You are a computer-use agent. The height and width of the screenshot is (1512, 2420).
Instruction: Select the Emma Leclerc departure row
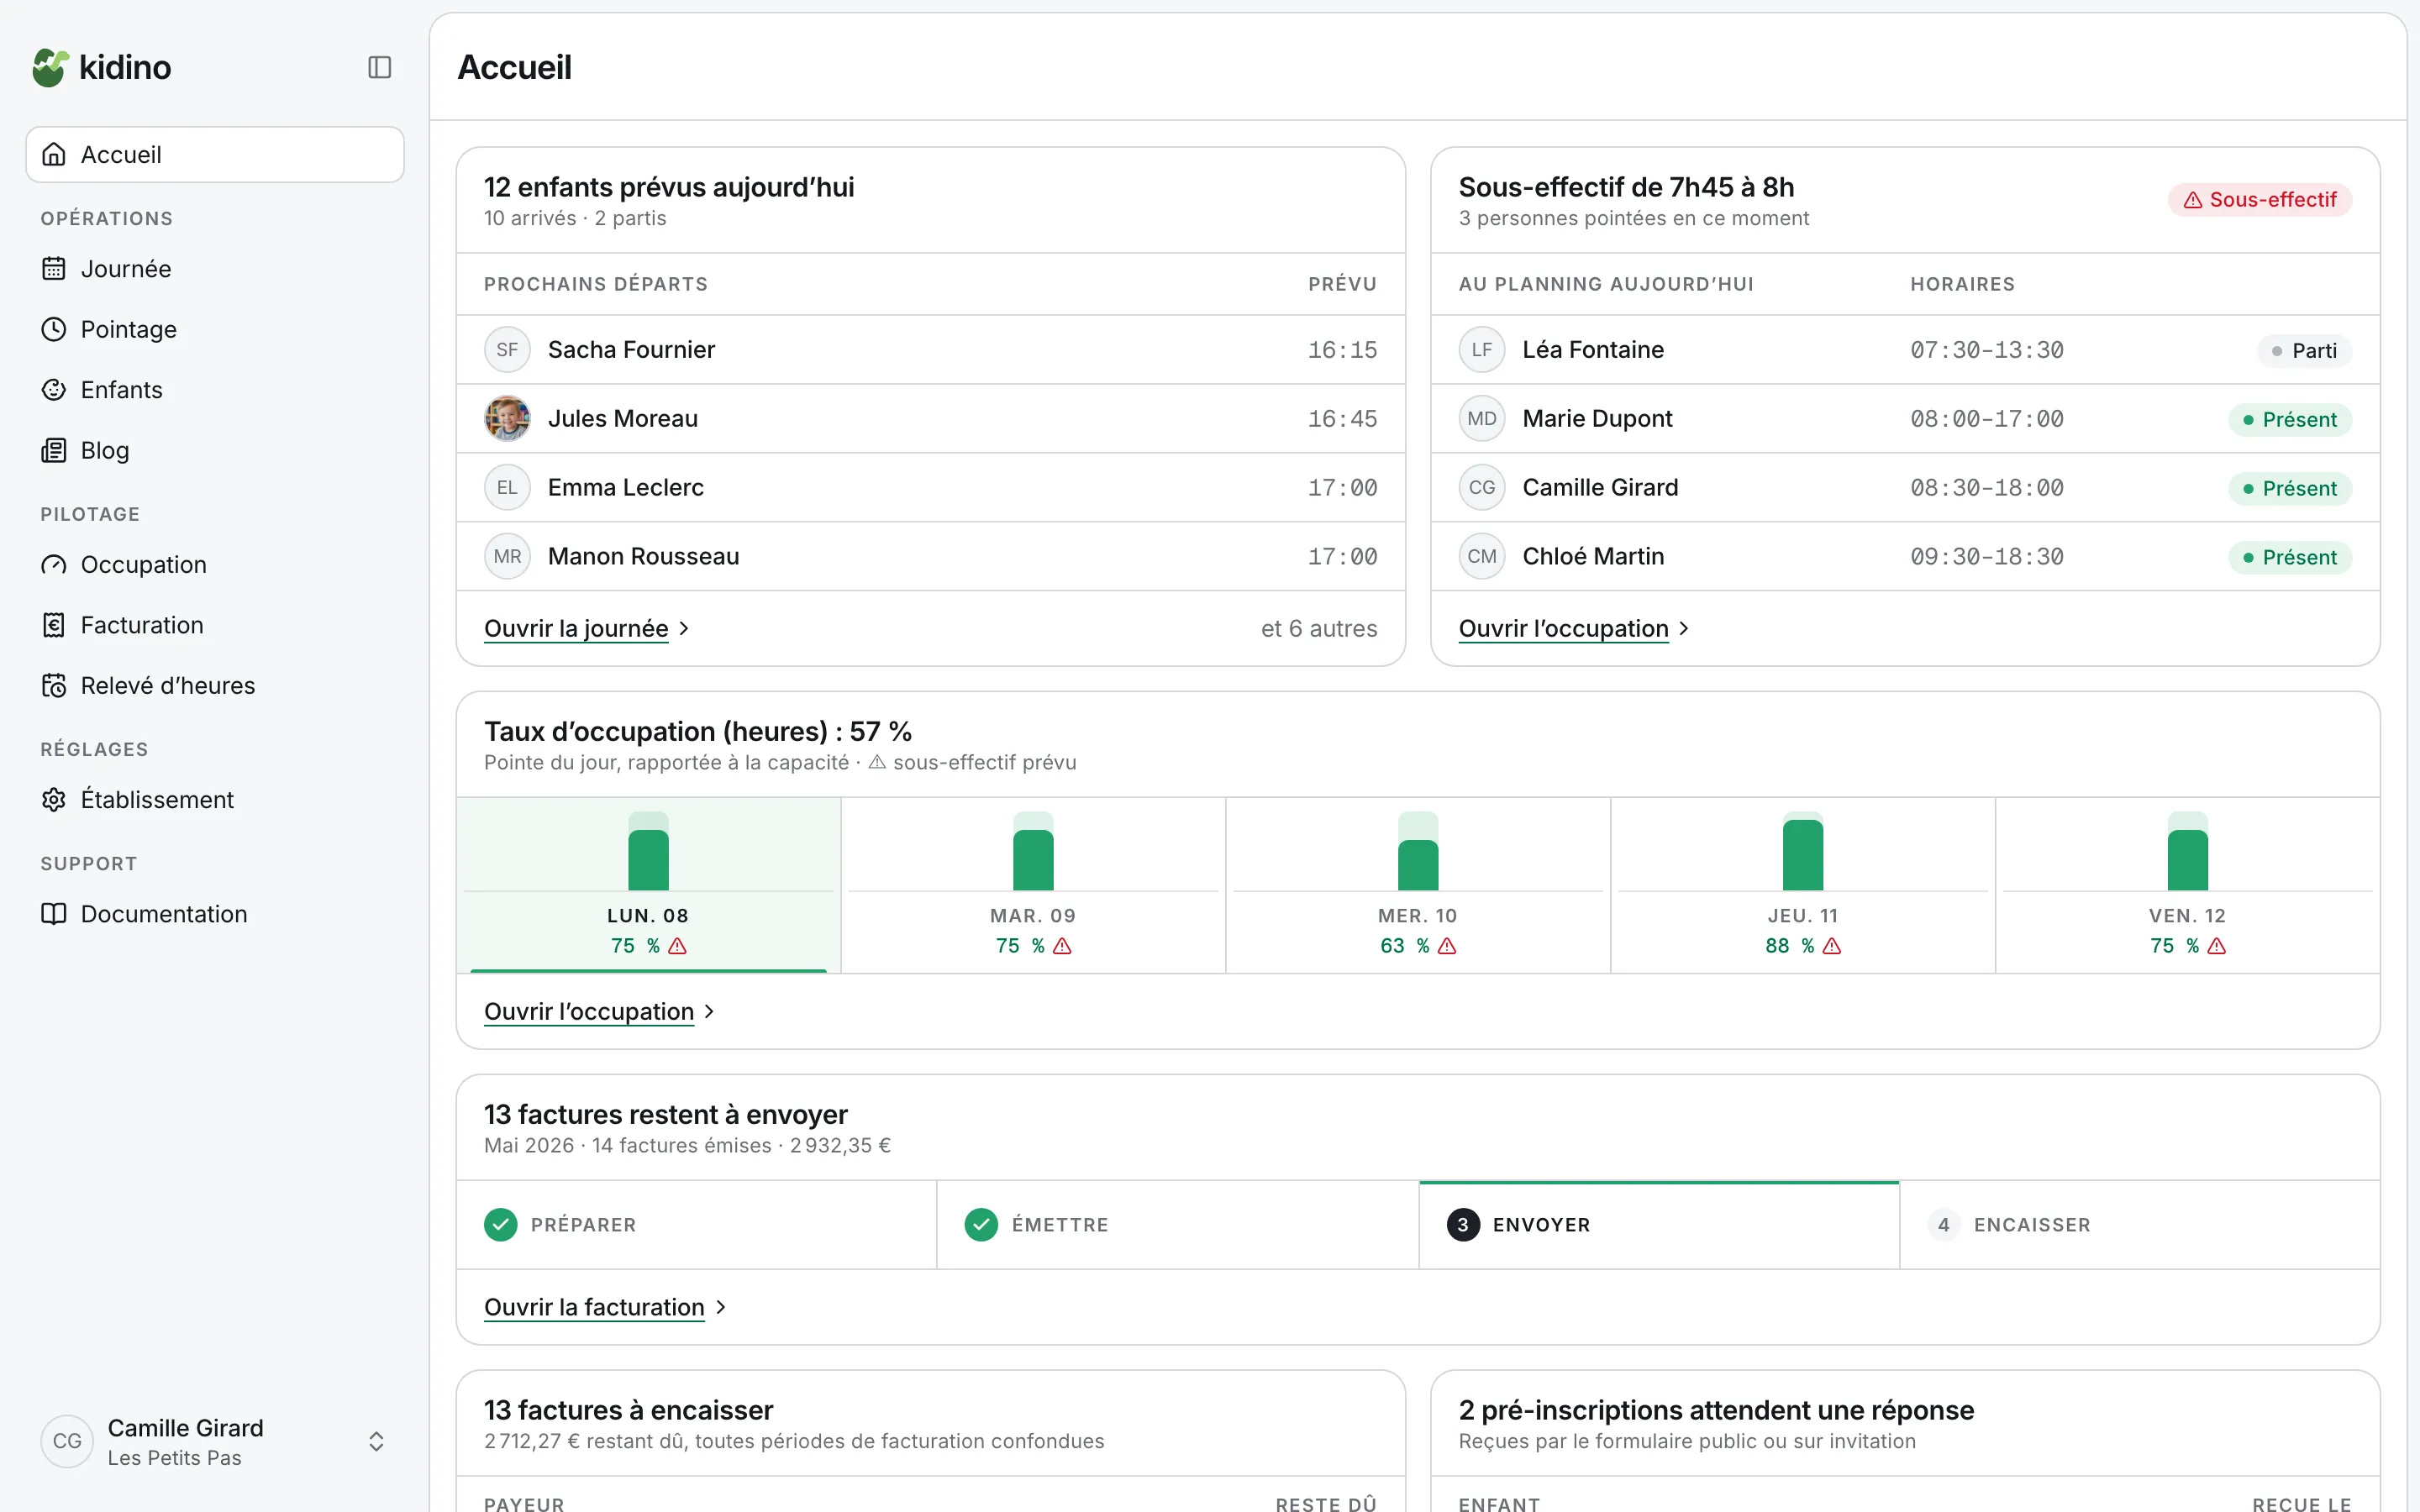(931, 487)
